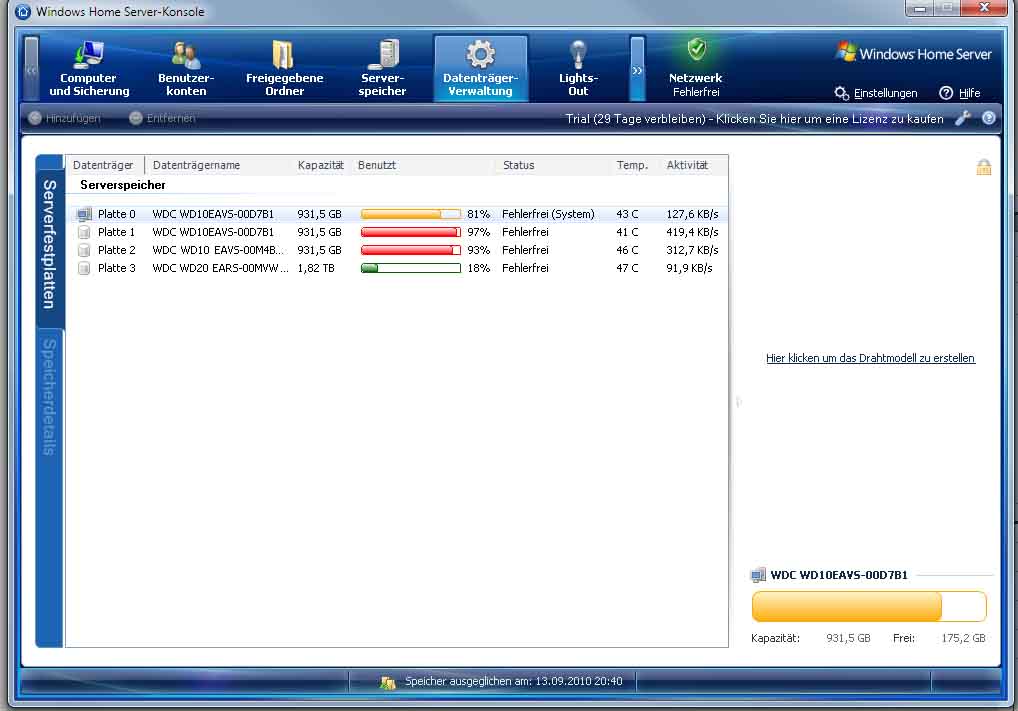The image size is (1018, 711).
Task: Click the large orange capacity bar
Action: [x=869, y=606]
